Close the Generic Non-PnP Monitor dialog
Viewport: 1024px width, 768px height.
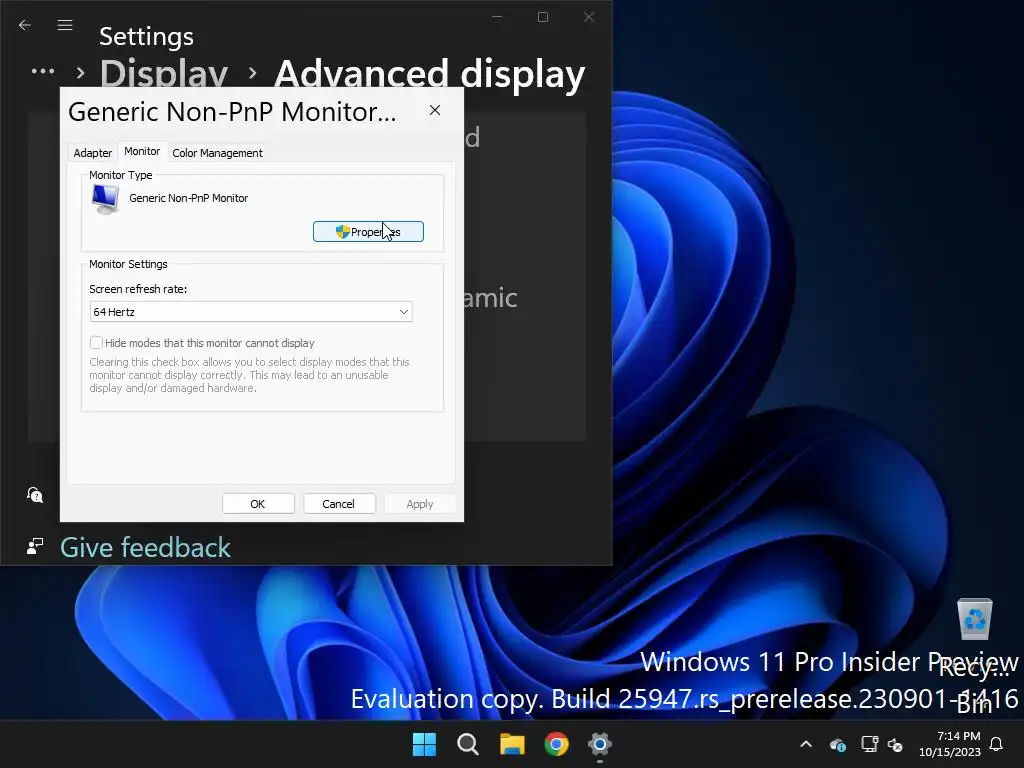click(x=435, y=110)
